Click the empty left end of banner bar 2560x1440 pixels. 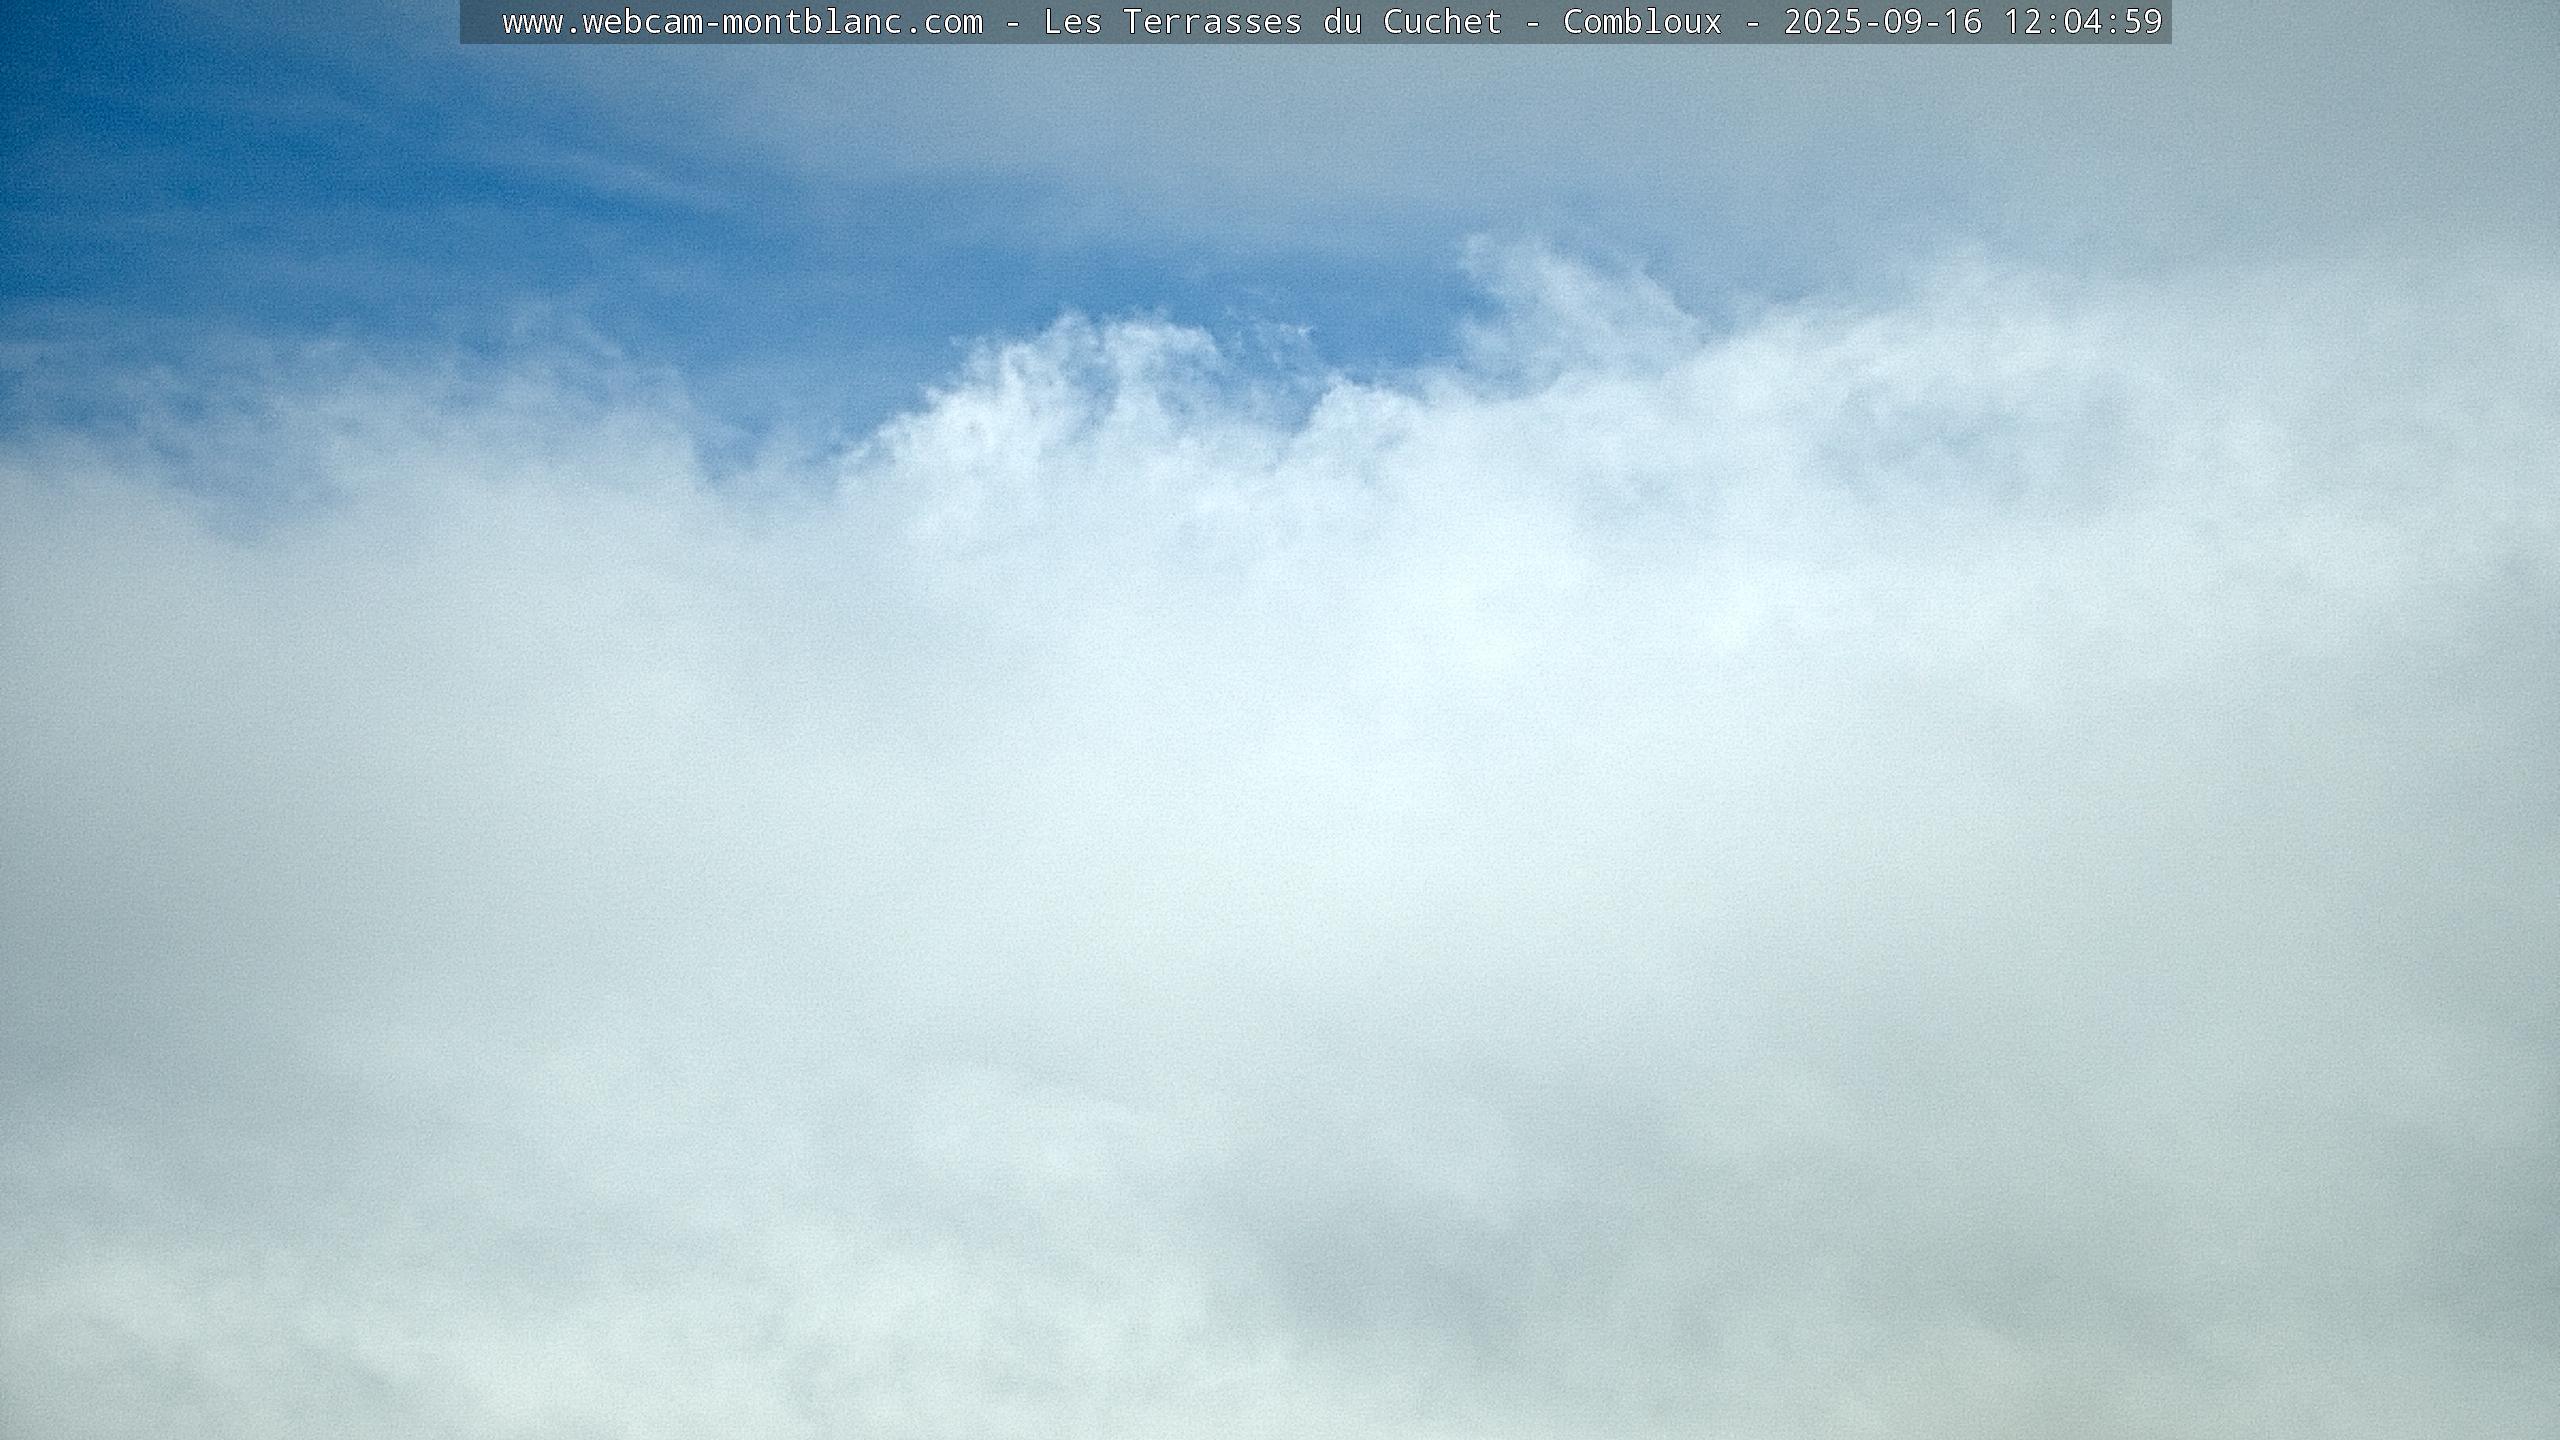tap(480, 22)
